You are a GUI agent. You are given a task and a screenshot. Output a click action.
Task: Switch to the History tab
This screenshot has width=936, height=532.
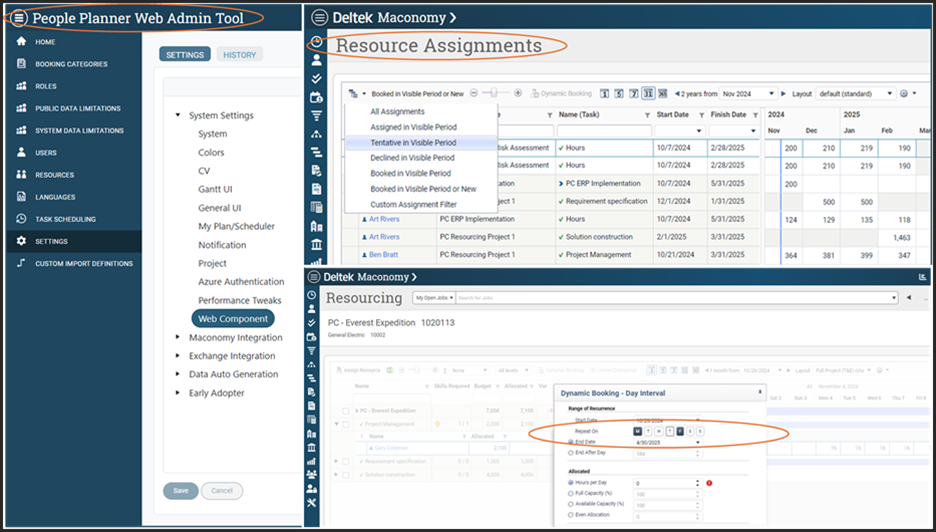point(239,55)
